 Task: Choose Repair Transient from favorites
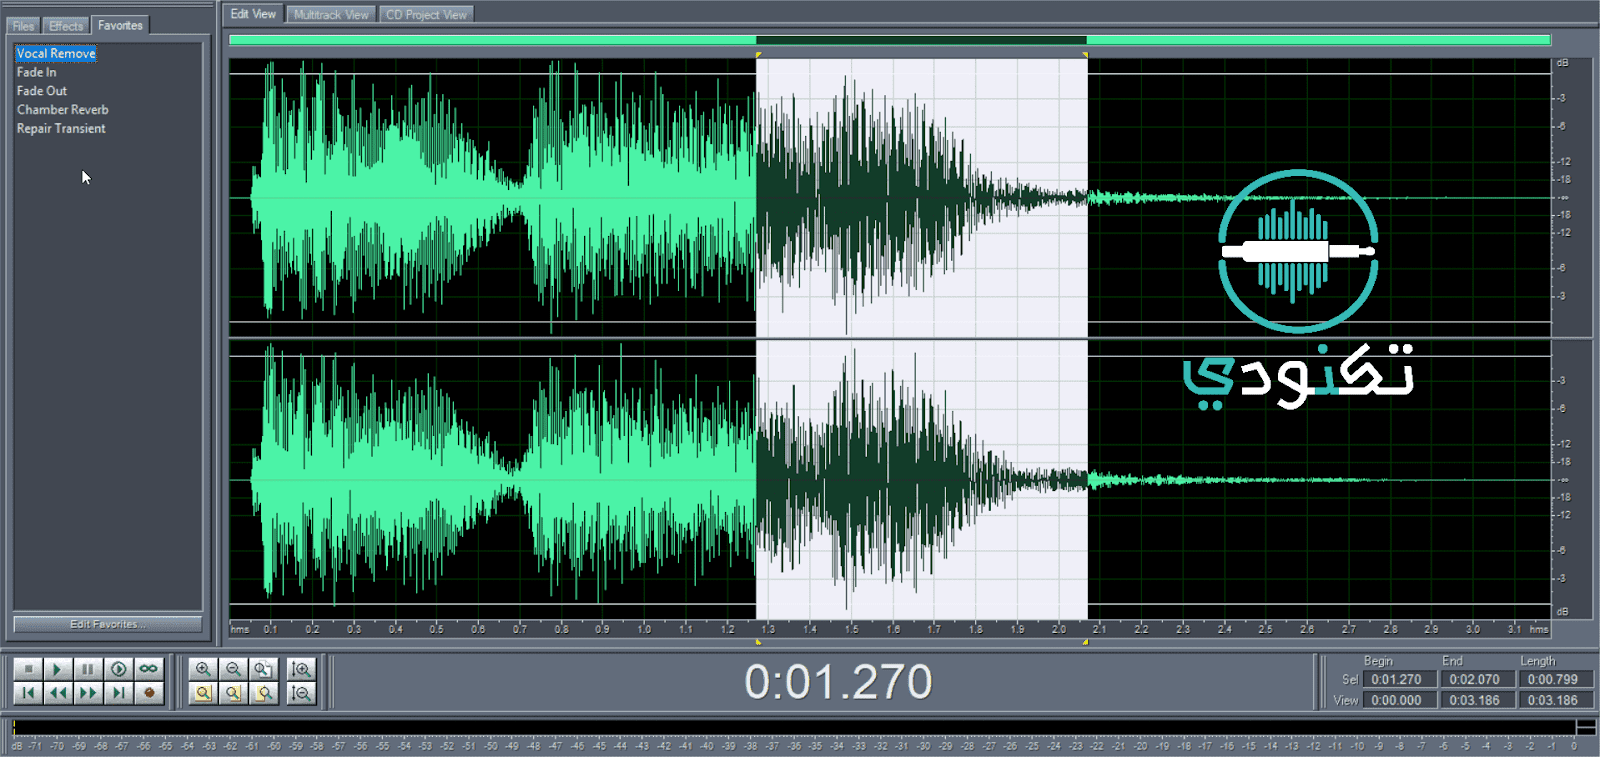pyautogui.click(x=61, y=128)
